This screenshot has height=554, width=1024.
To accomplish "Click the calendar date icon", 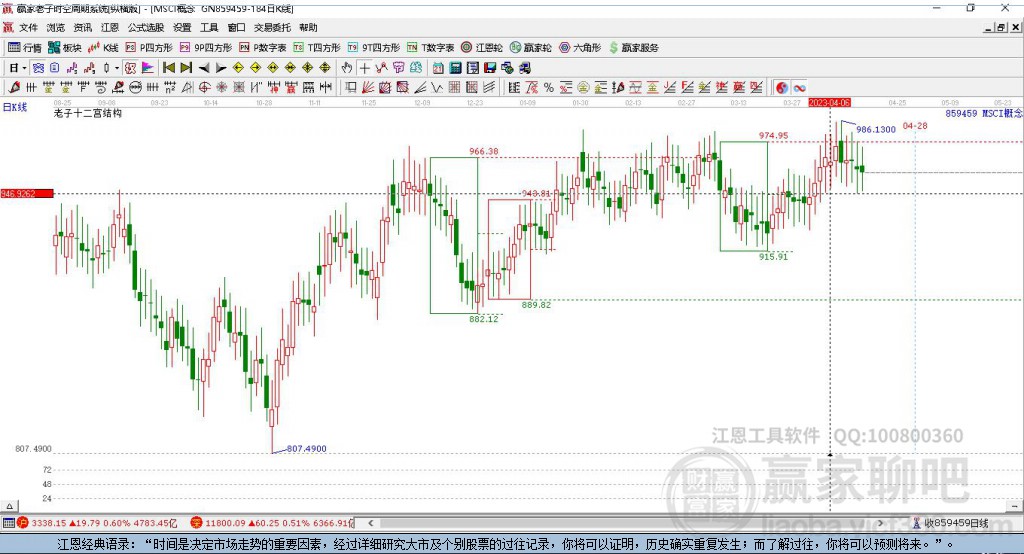I will (438, 68).
